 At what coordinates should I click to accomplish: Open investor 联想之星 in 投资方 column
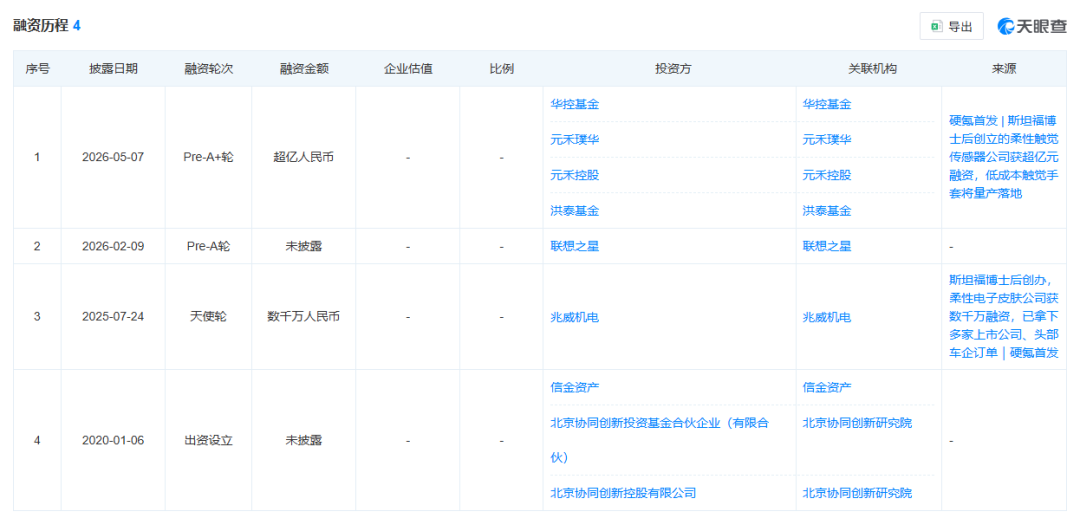pyautogui.click(x=575, y=246)
